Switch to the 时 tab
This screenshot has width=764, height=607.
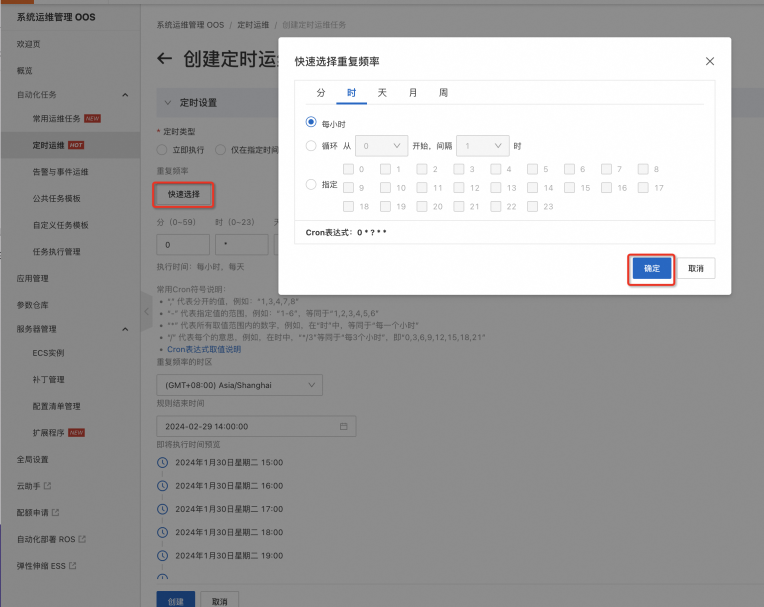tap(351, 93)
